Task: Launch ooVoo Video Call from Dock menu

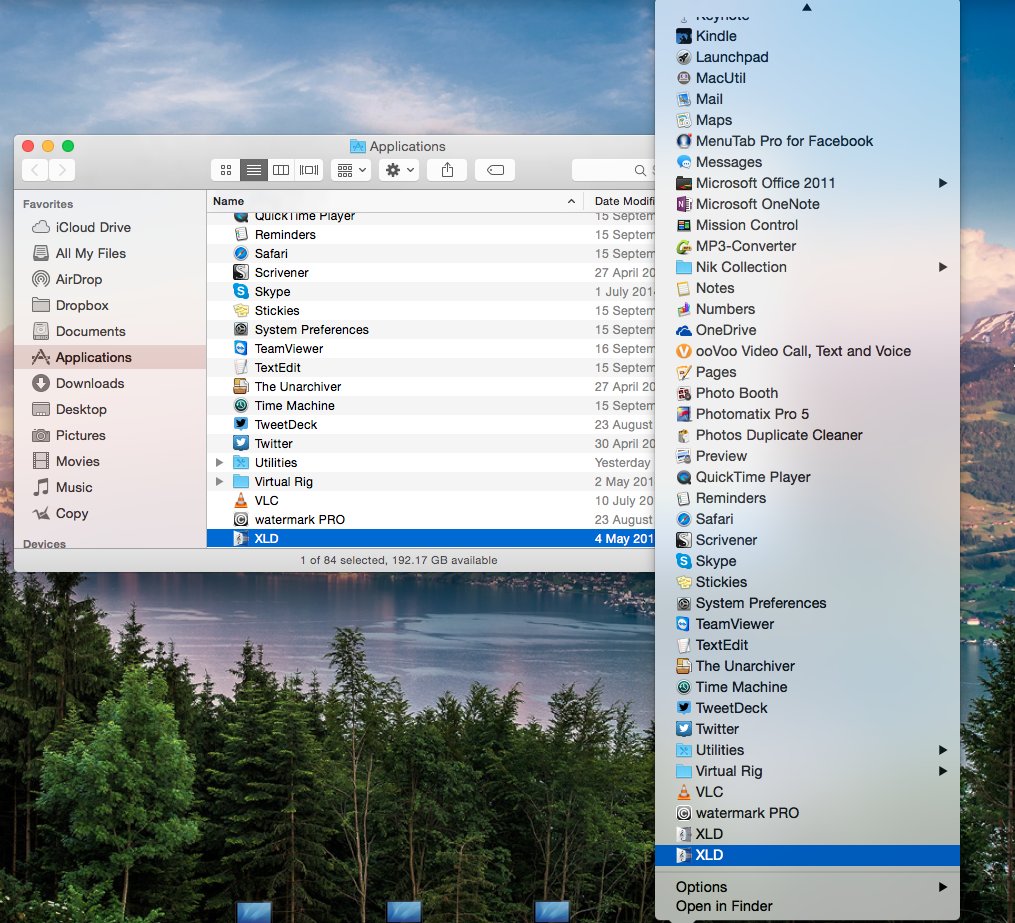Action: 807,351
